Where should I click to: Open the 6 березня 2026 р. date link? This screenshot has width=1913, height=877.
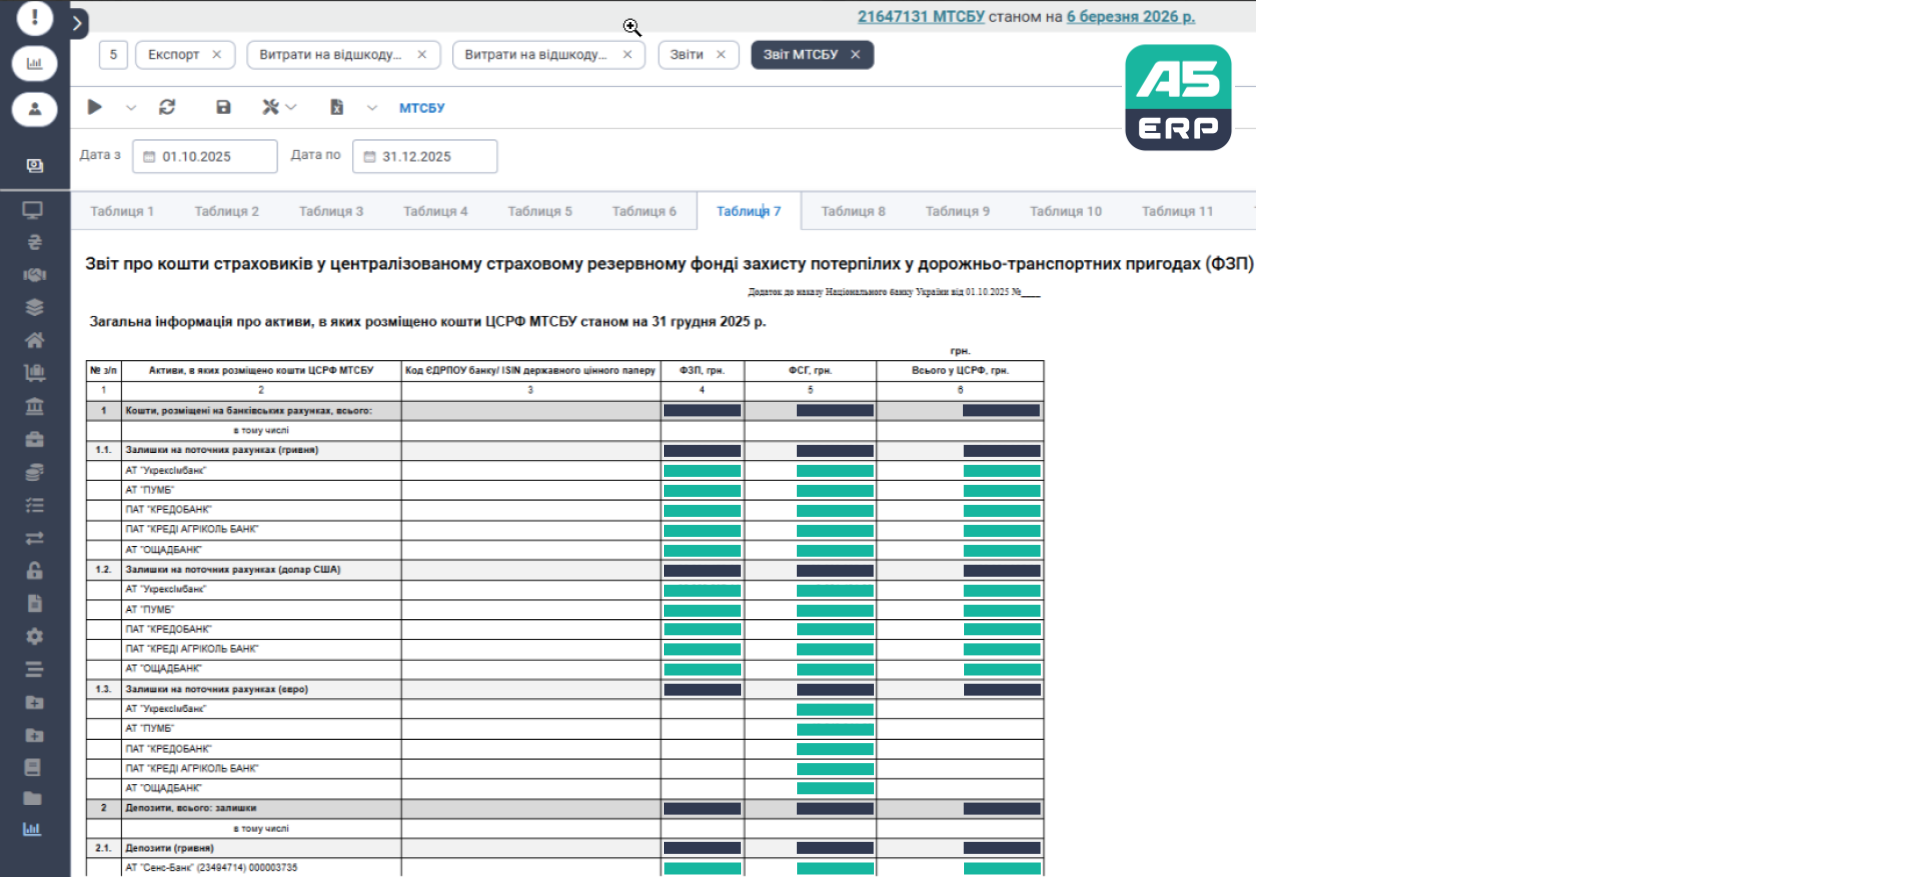[1130, 17]
